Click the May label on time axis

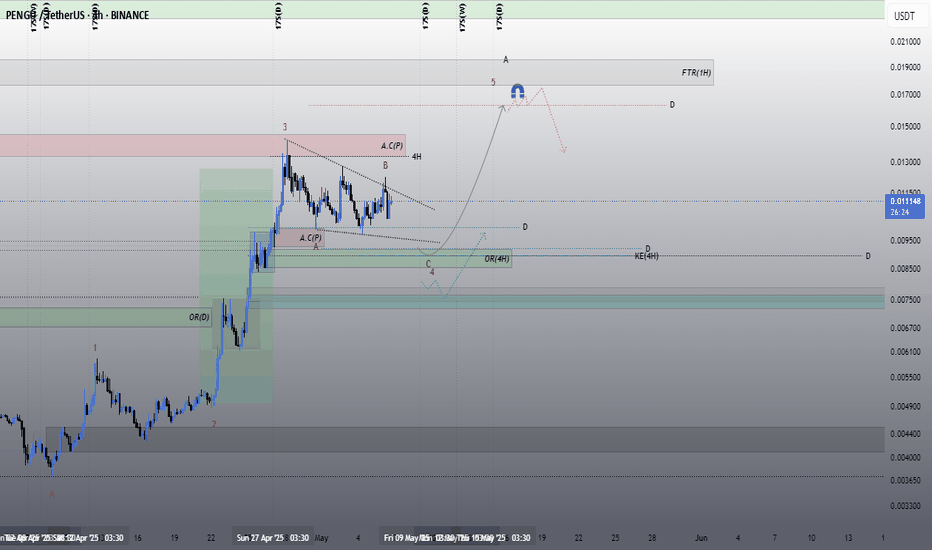click(322, 538)
